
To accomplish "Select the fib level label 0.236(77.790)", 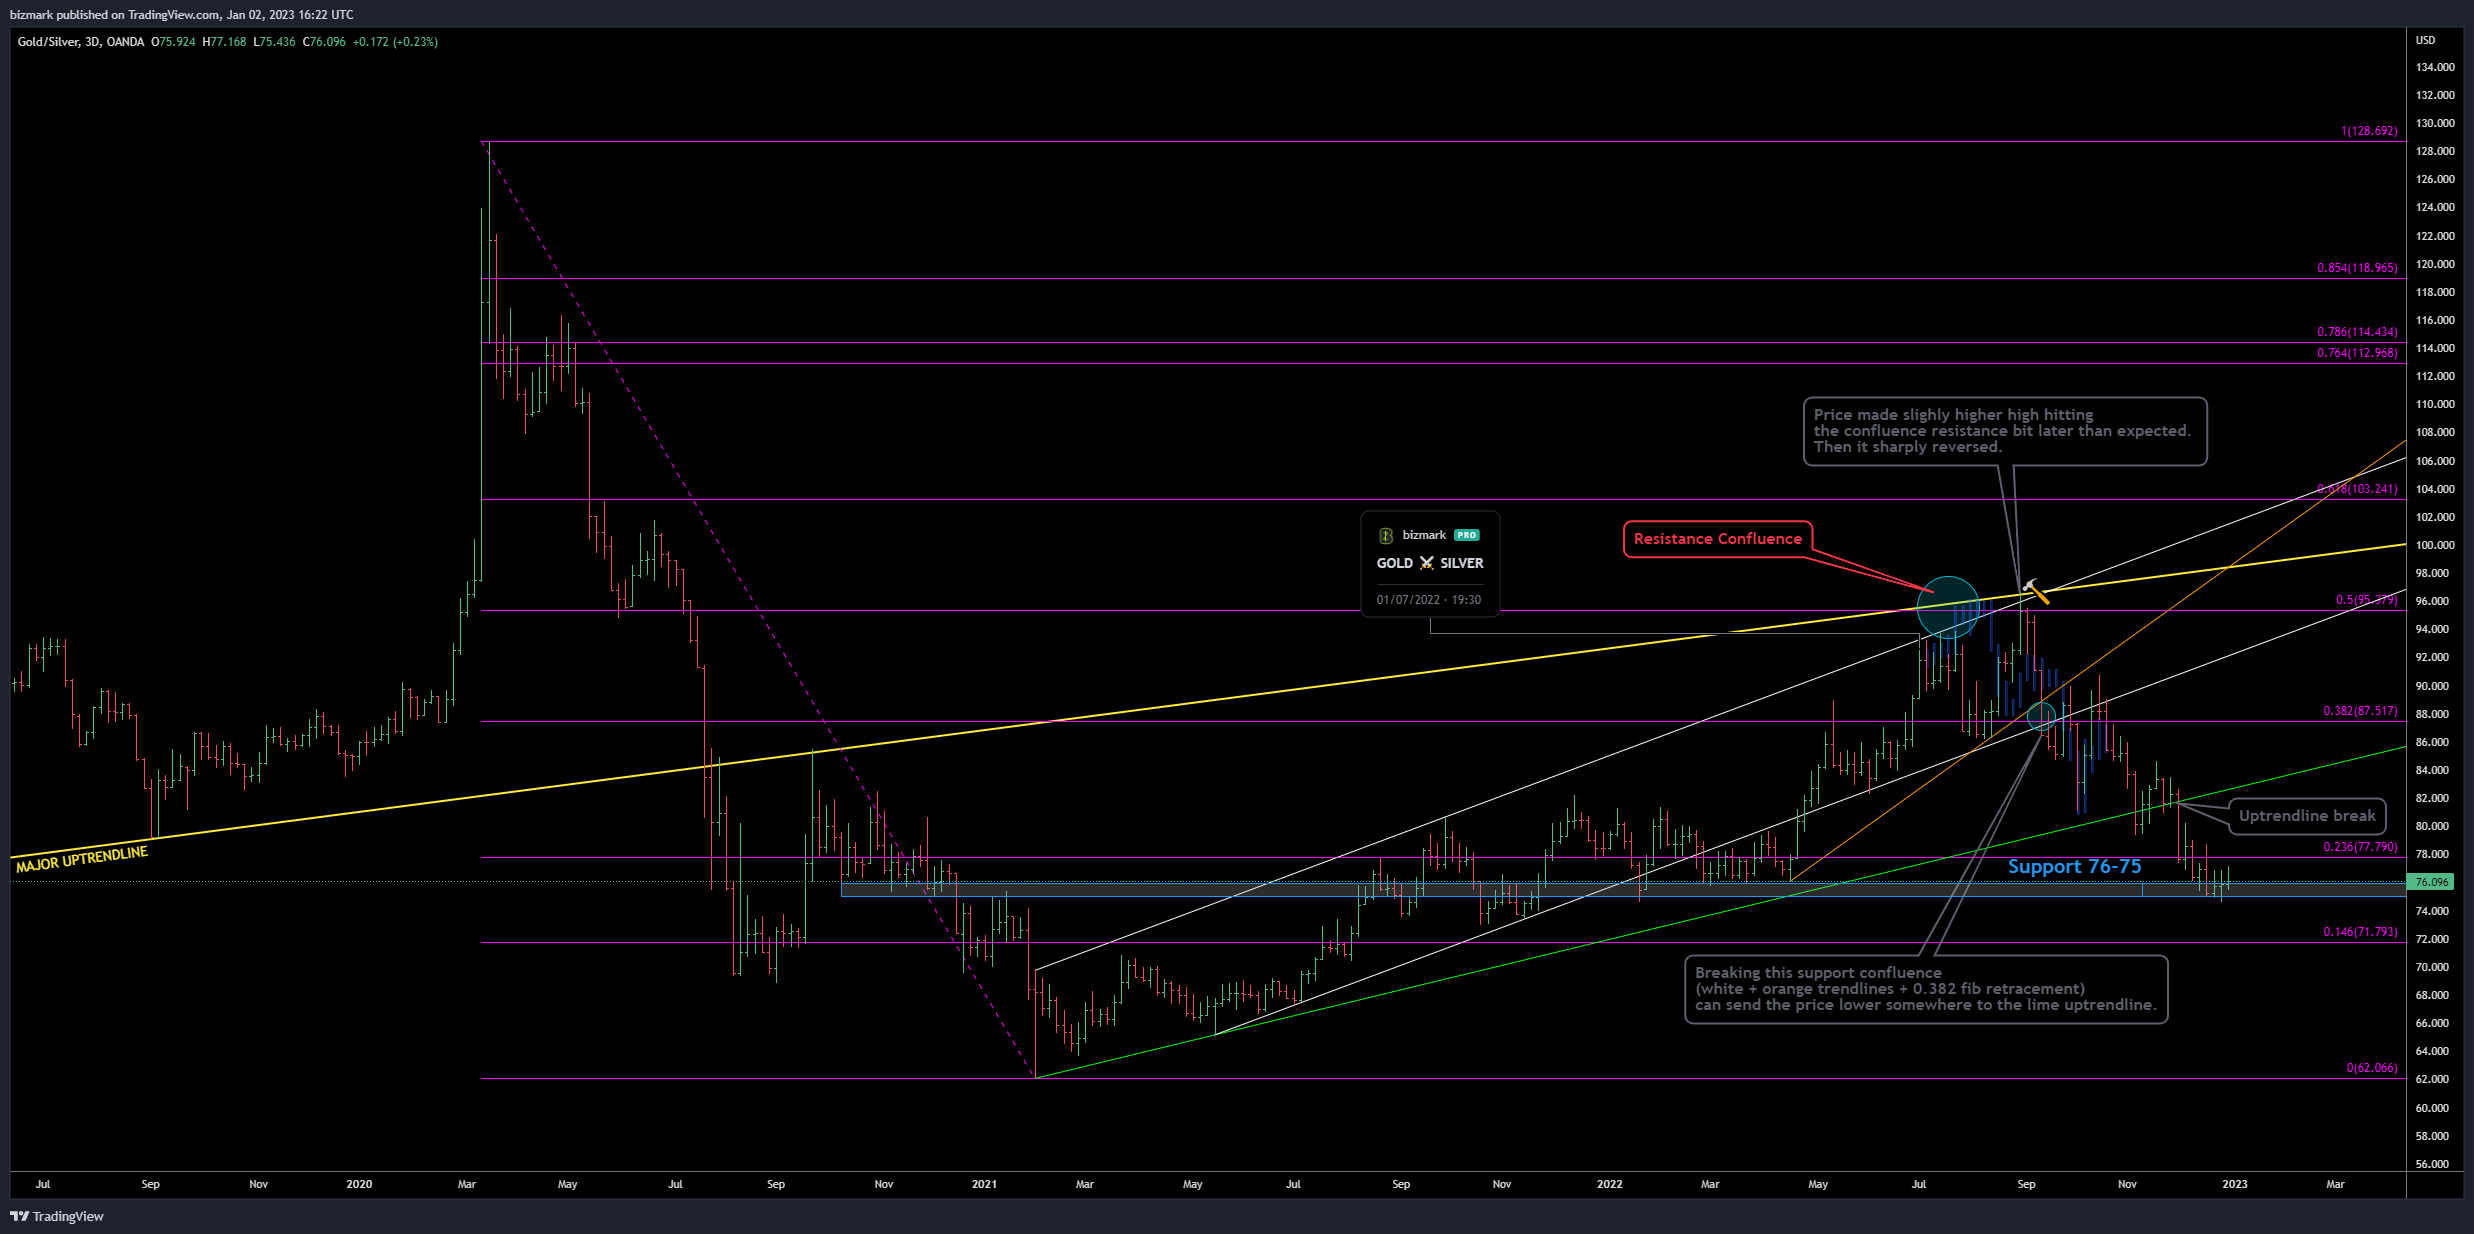I will 2360,847.
